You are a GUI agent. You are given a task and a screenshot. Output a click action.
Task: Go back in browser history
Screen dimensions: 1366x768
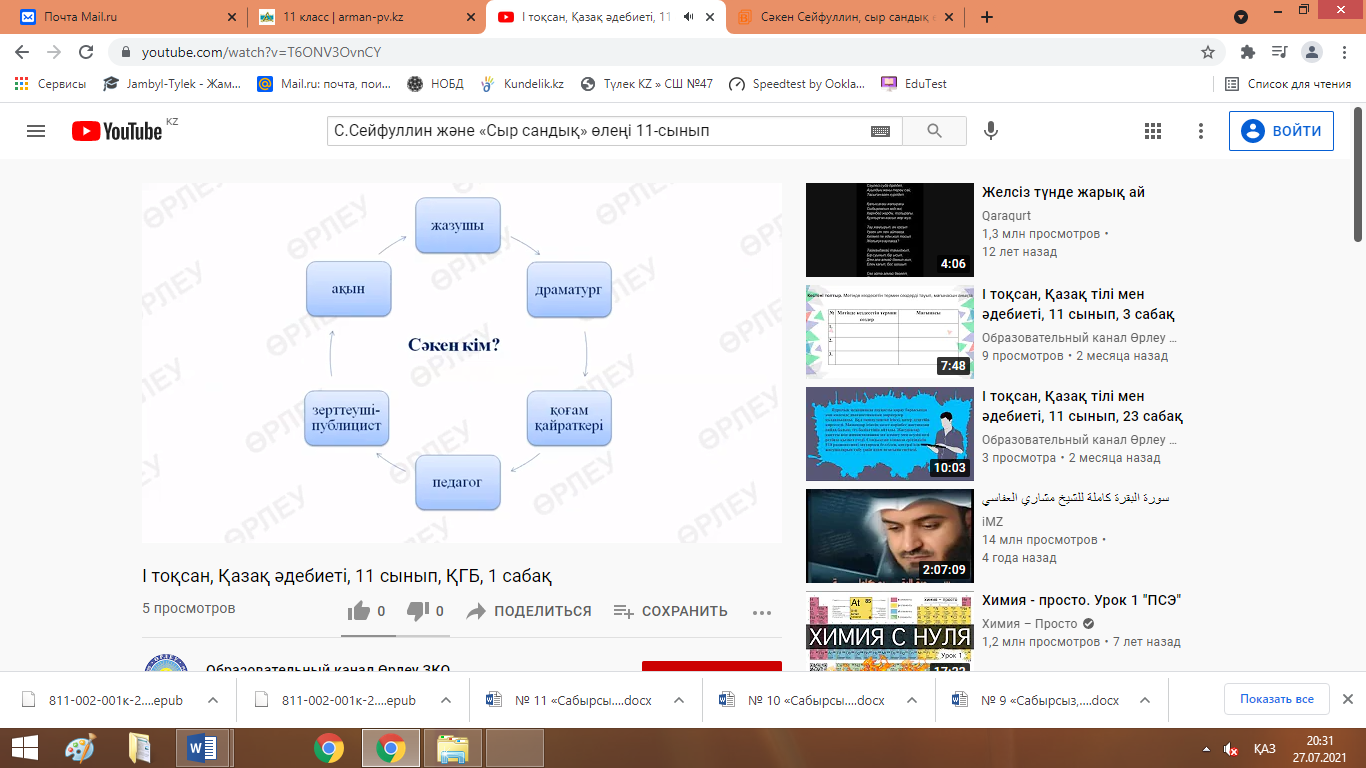point(22,52)
